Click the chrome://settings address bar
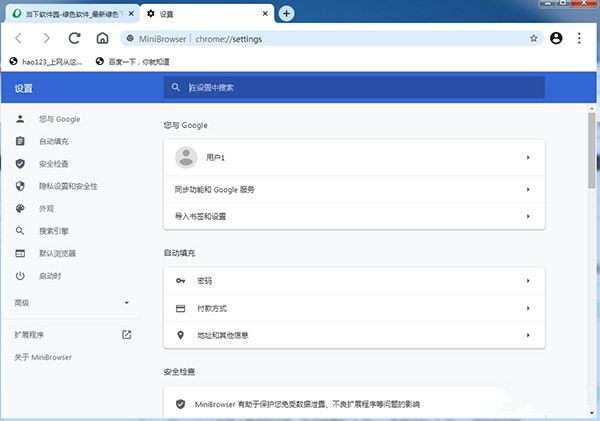The height and width of the screenshot is (421, 600). tap(330, 38)
